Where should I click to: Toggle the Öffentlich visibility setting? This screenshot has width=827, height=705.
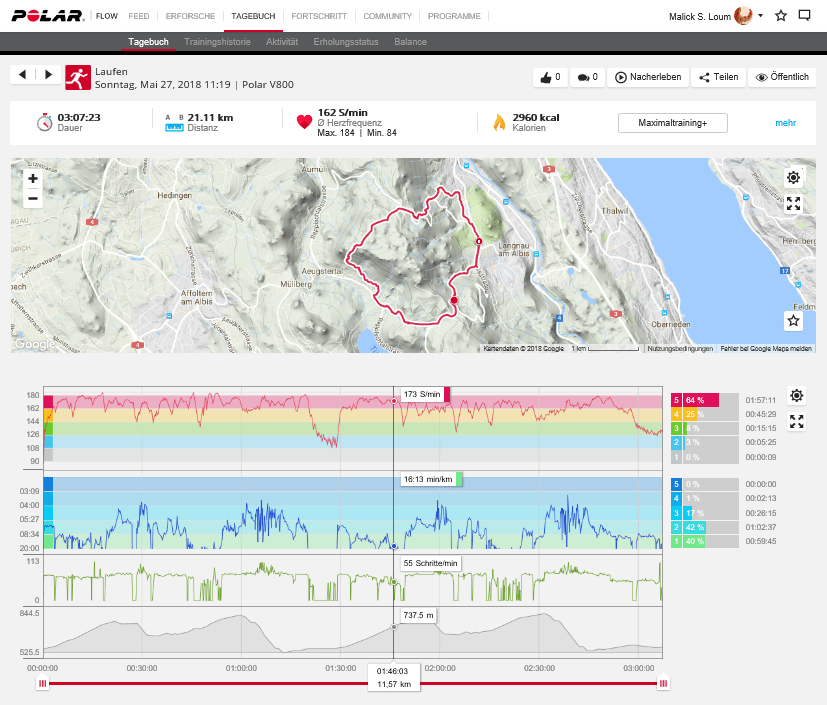[x=781, y=77]
